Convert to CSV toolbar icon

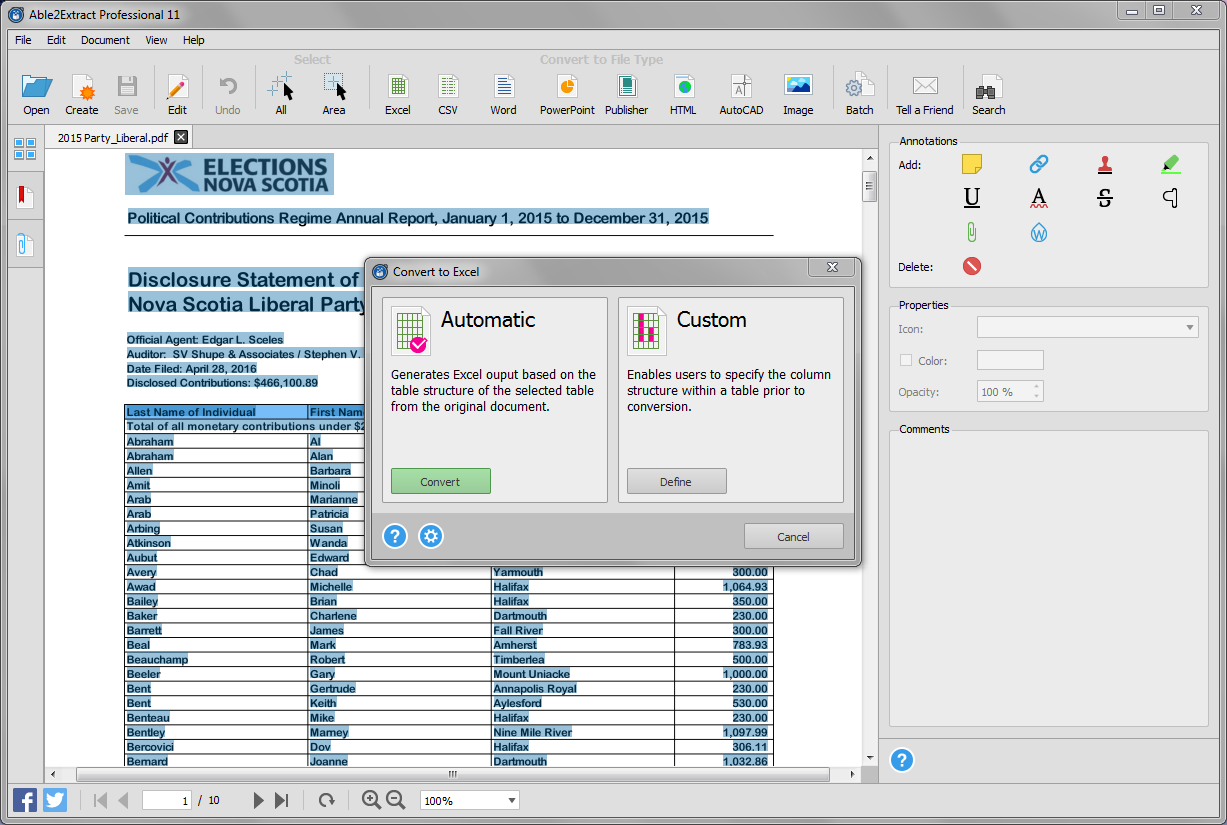click(x=448, y=87)
